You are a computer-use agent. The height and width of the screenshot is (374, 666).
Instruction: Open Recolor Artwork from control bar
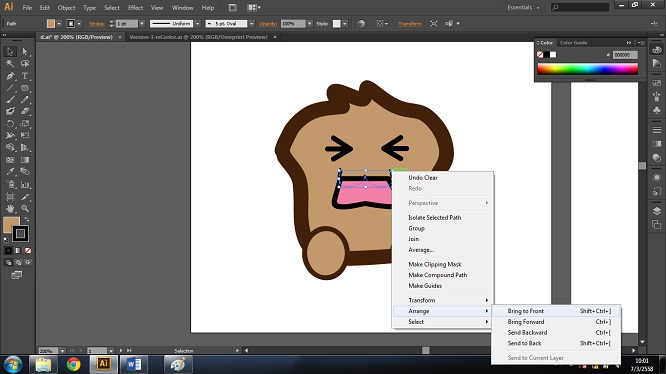[x=361, y=24]
